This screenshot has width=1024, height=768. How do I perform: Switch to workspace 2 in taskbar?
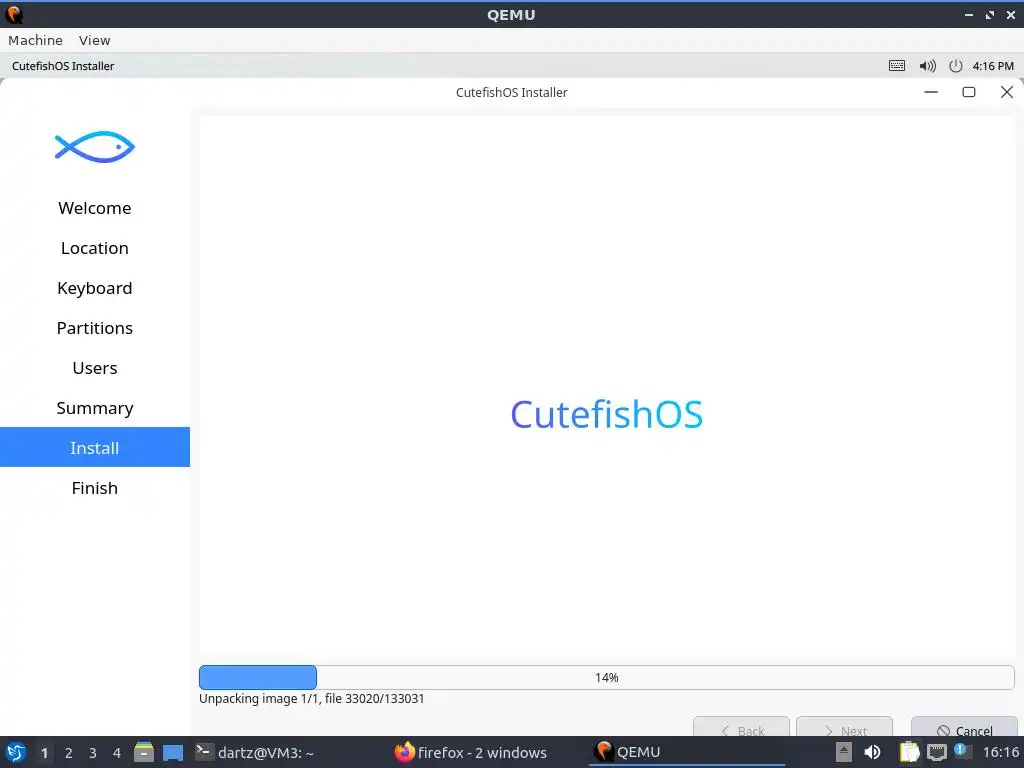click(68, 753)
